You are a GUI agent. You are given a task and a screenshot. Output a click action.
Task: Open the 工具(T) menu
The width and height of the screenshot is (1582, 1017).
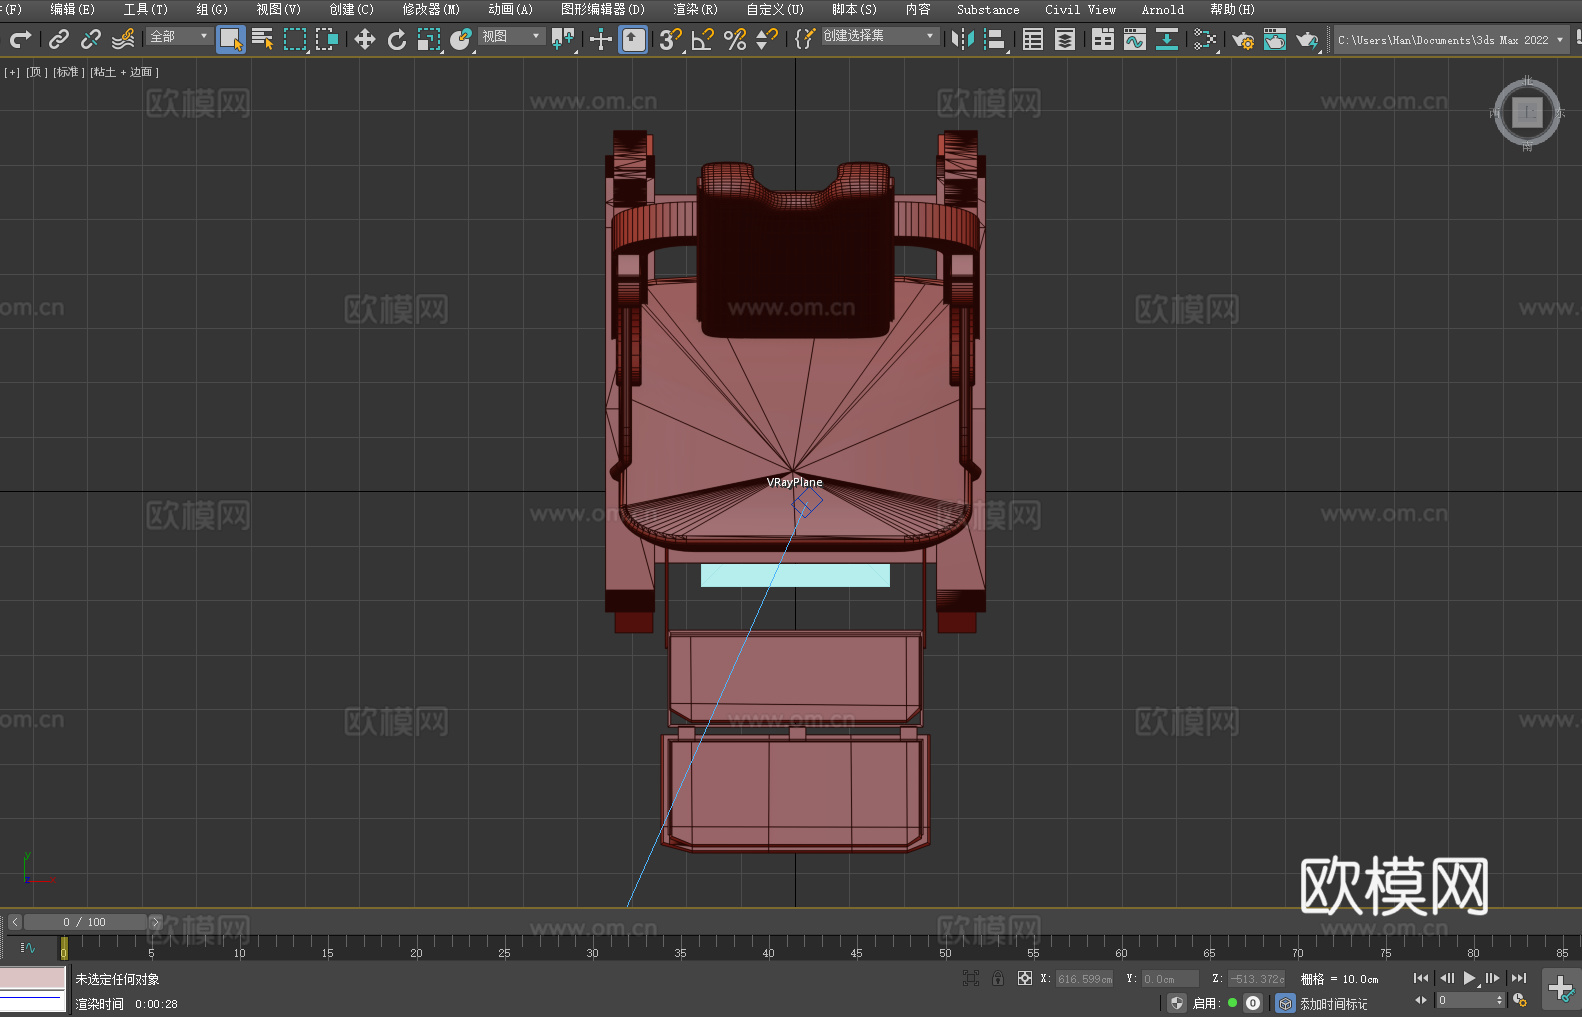coord(145,9)
